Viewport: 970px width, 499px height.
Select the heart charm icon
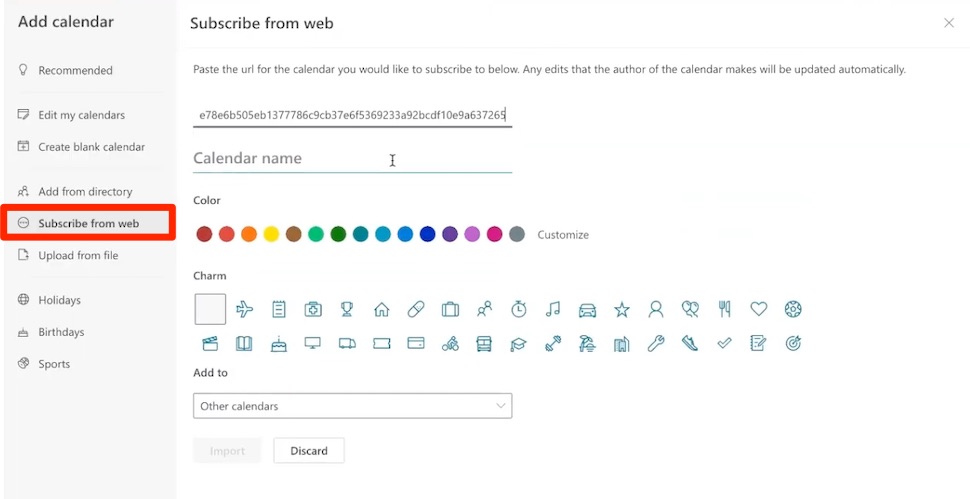(x=759, y=310)
